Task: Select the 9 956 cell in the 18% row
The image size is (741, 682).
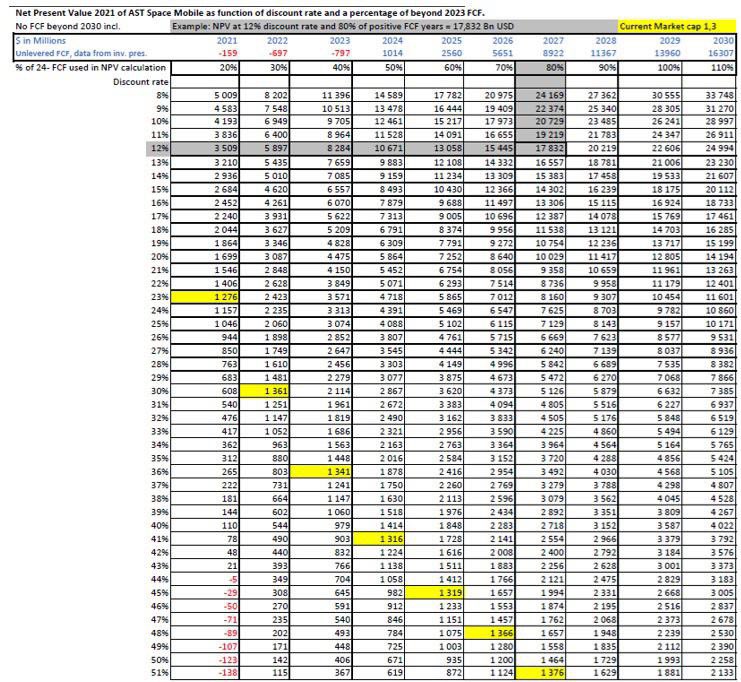Action: click(x=489, y=230)
